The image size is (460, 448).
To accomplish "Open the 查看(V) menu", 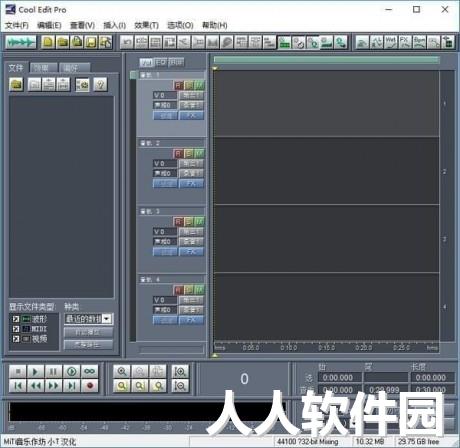I will (82, 25).
